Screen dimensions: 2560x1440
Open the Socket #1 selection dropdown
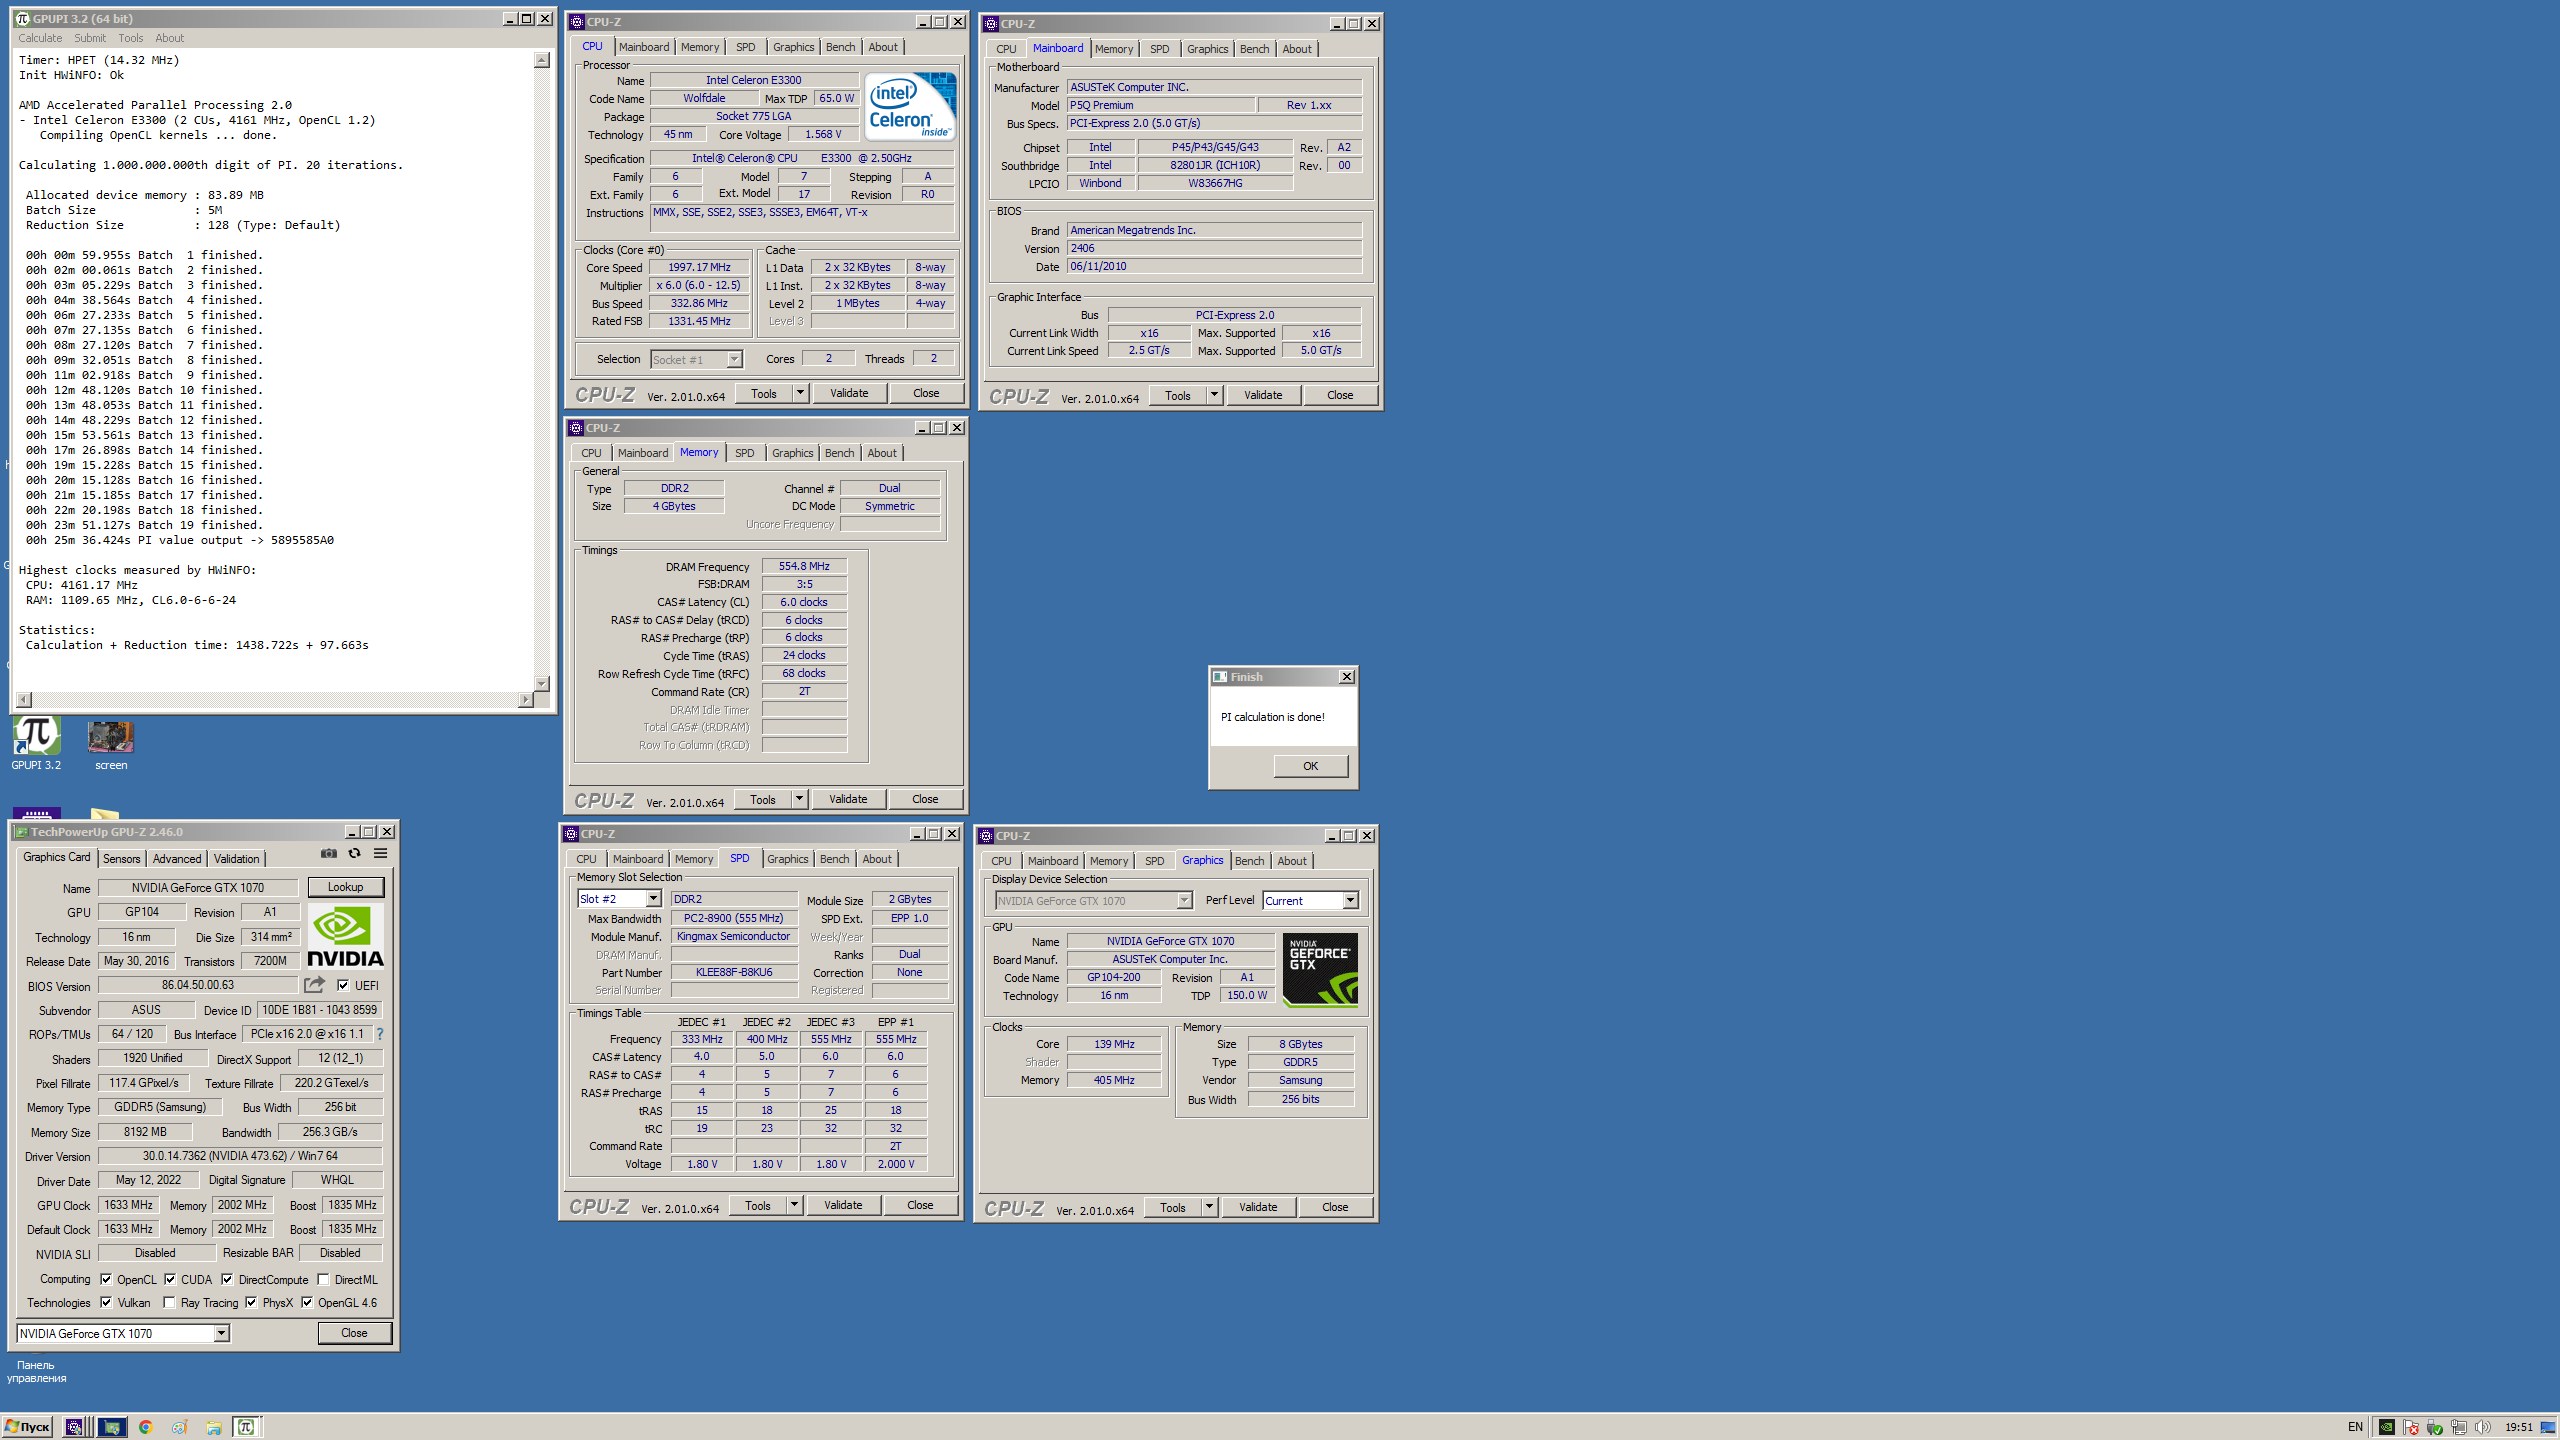click(x=696, y=359)
